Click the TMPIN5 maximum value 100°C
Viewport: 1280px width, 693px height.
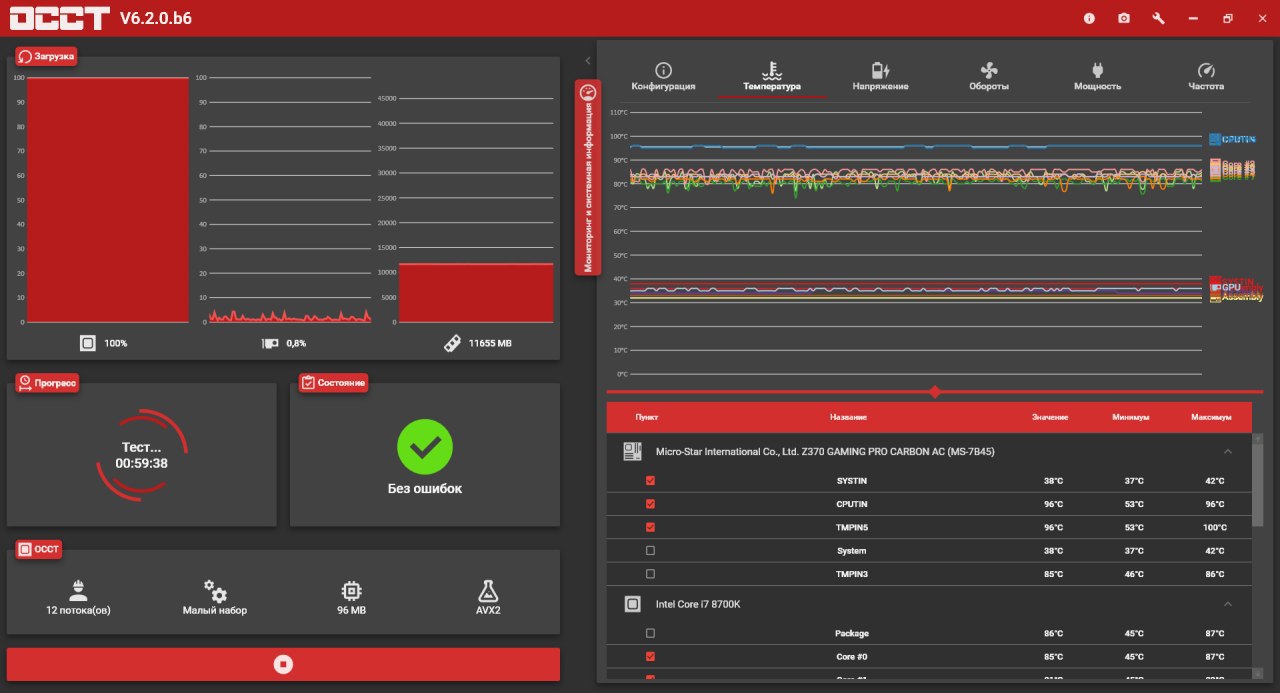1214,527
